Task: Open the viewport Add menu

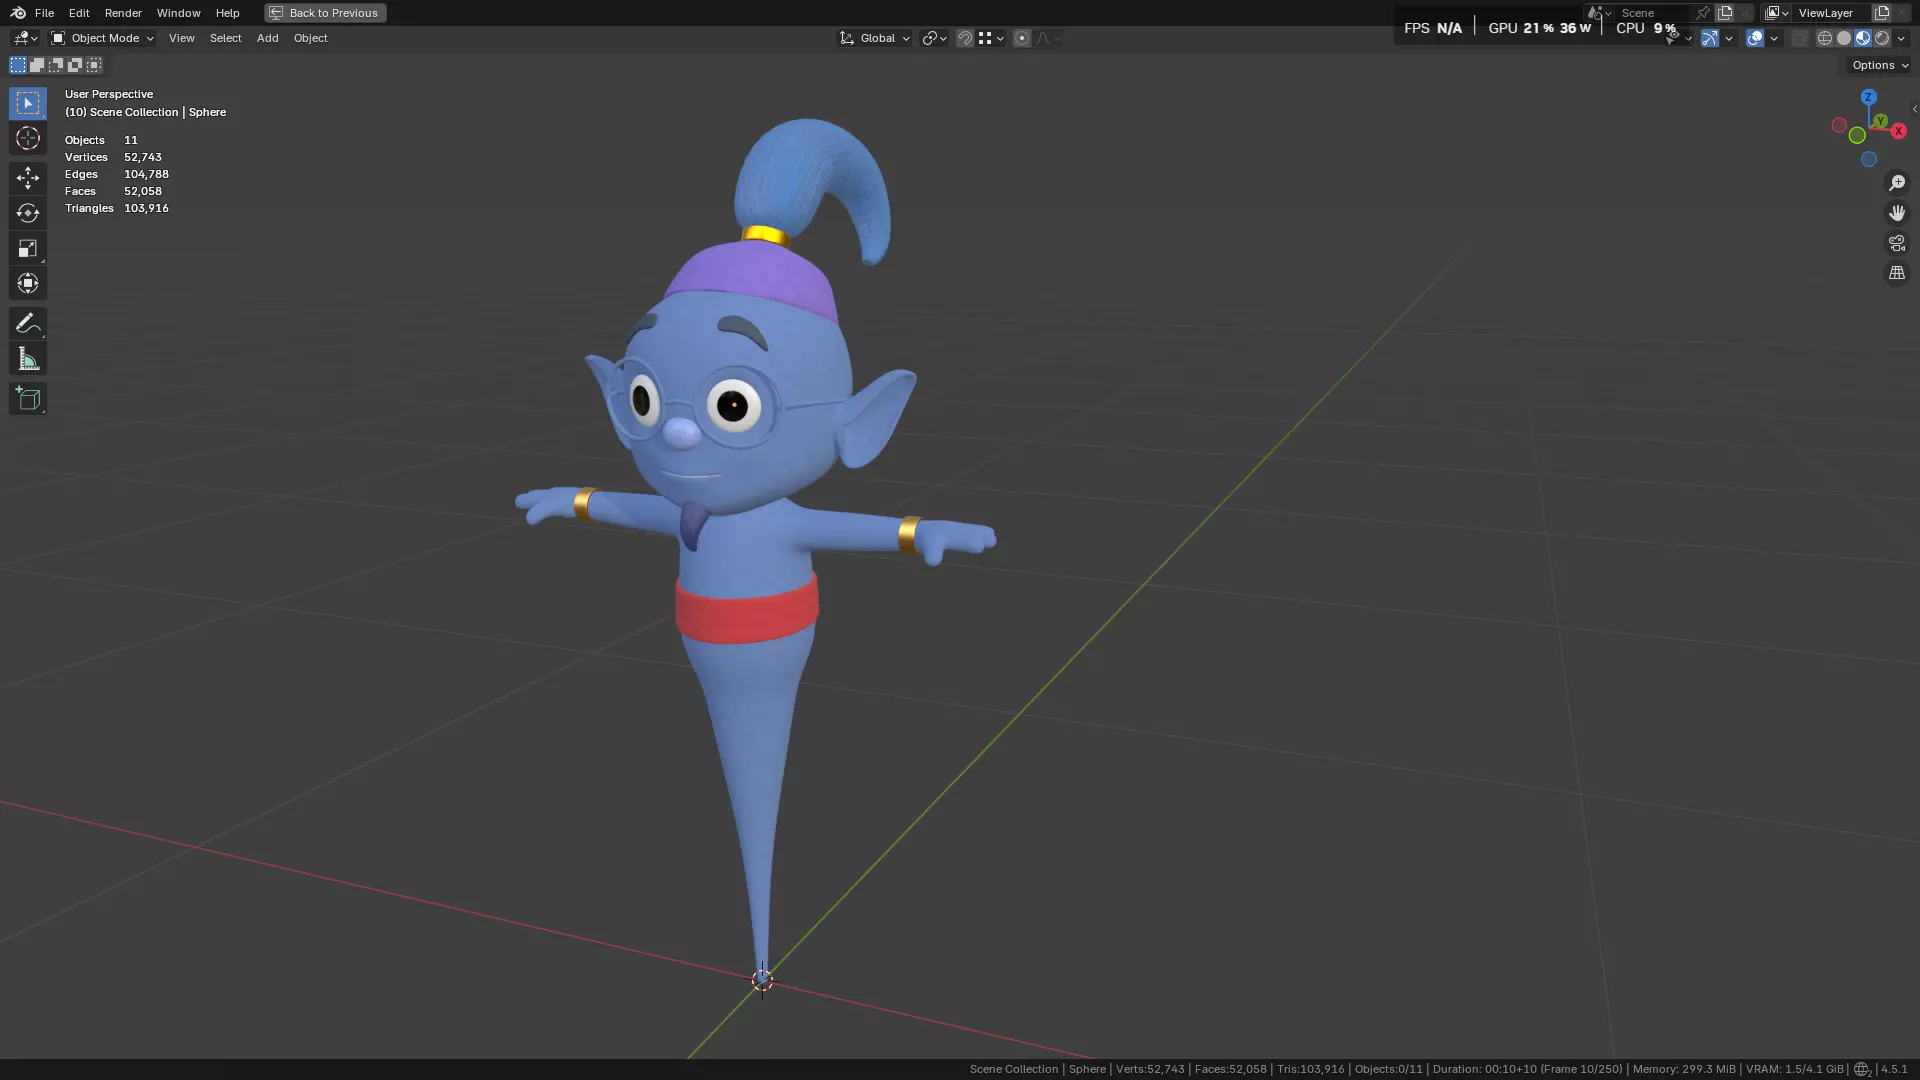Action: click(267, 38)
